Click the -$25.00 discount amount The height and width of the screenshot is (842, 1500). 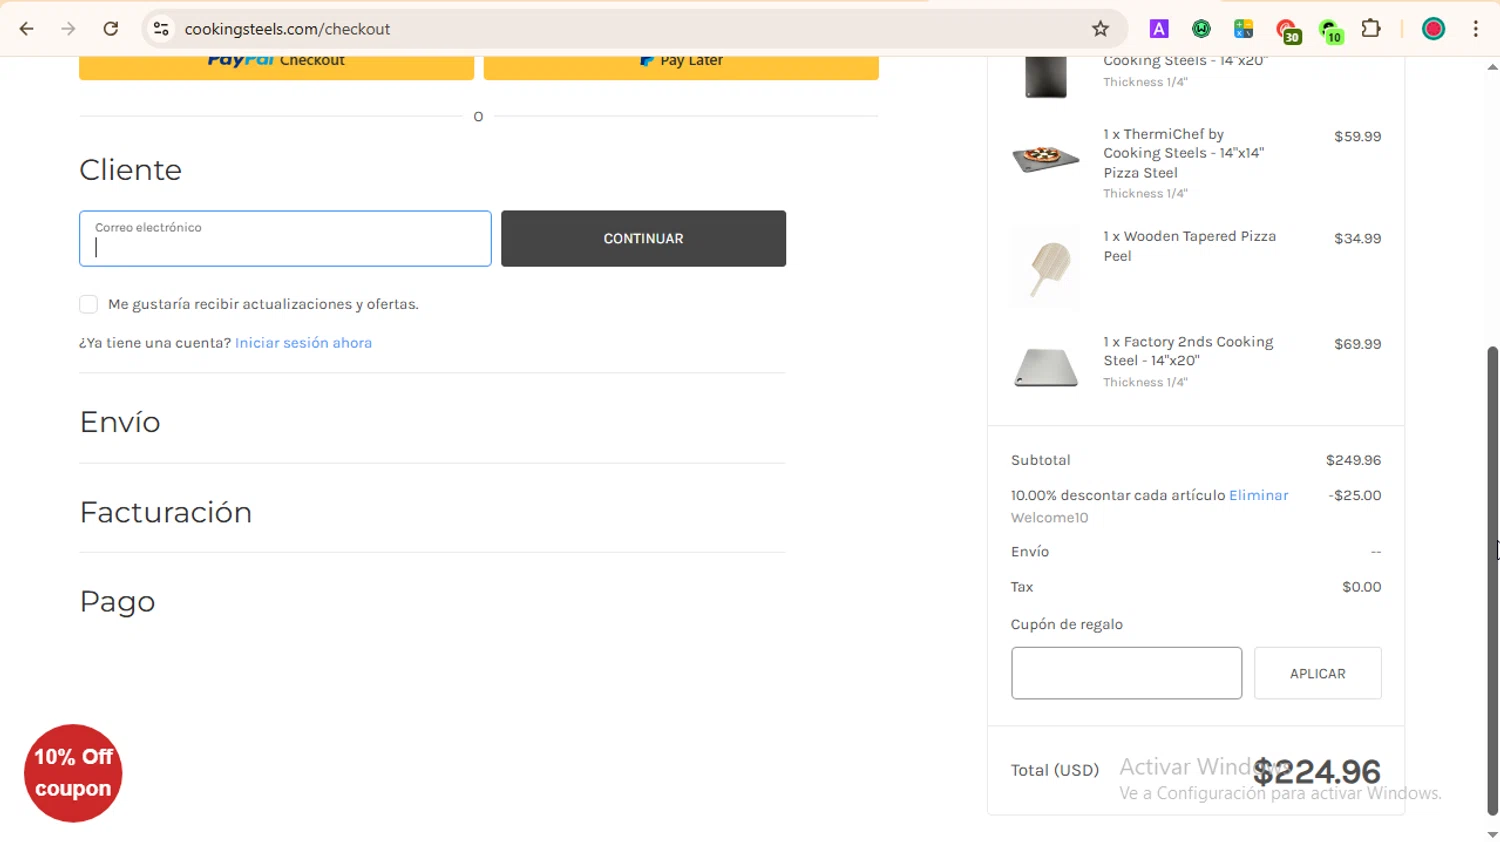click(x=1355, y=495)
